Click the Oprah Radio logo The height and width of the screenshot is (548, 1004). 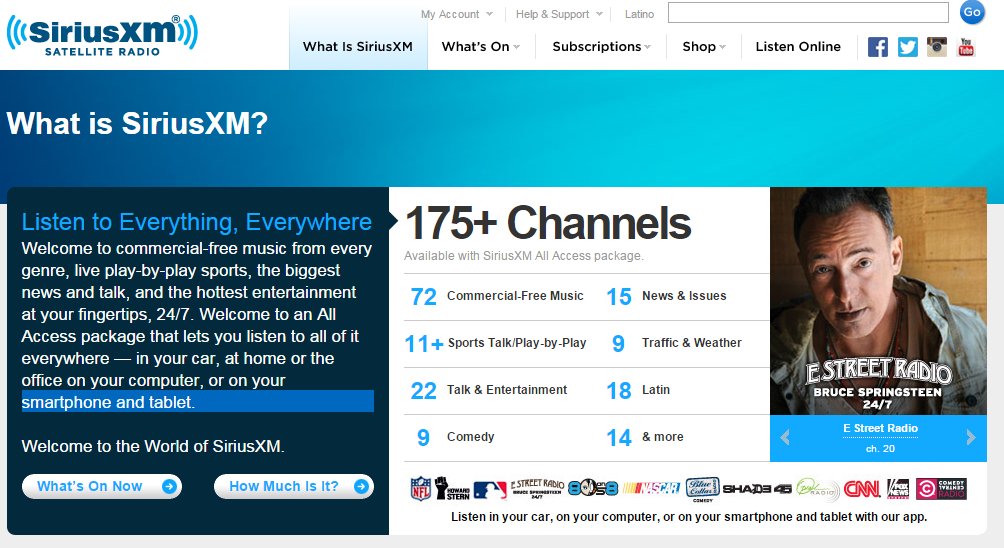point(818,490)
